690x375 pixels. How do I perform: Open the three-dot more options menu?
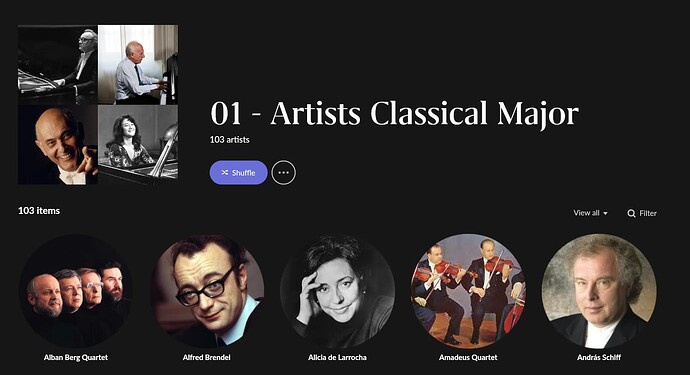pos(284,173)
